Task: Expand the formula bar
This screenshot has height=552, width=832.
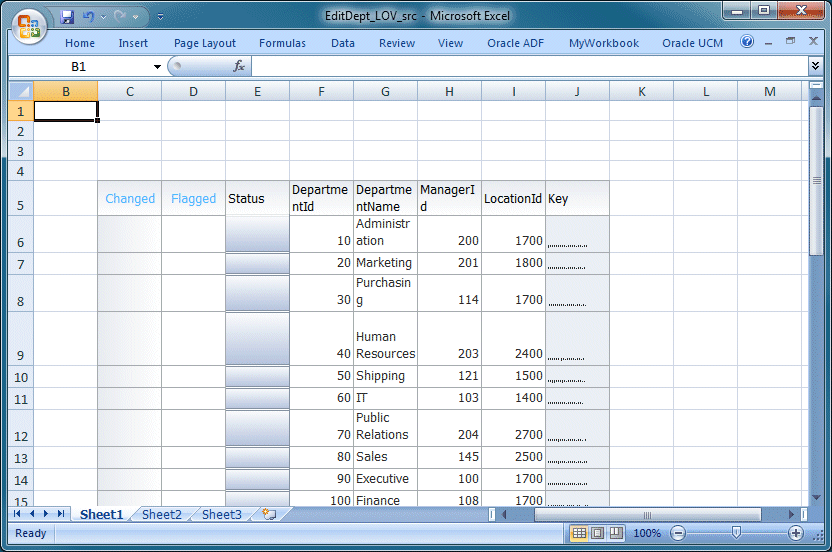Action: [816, 66]
